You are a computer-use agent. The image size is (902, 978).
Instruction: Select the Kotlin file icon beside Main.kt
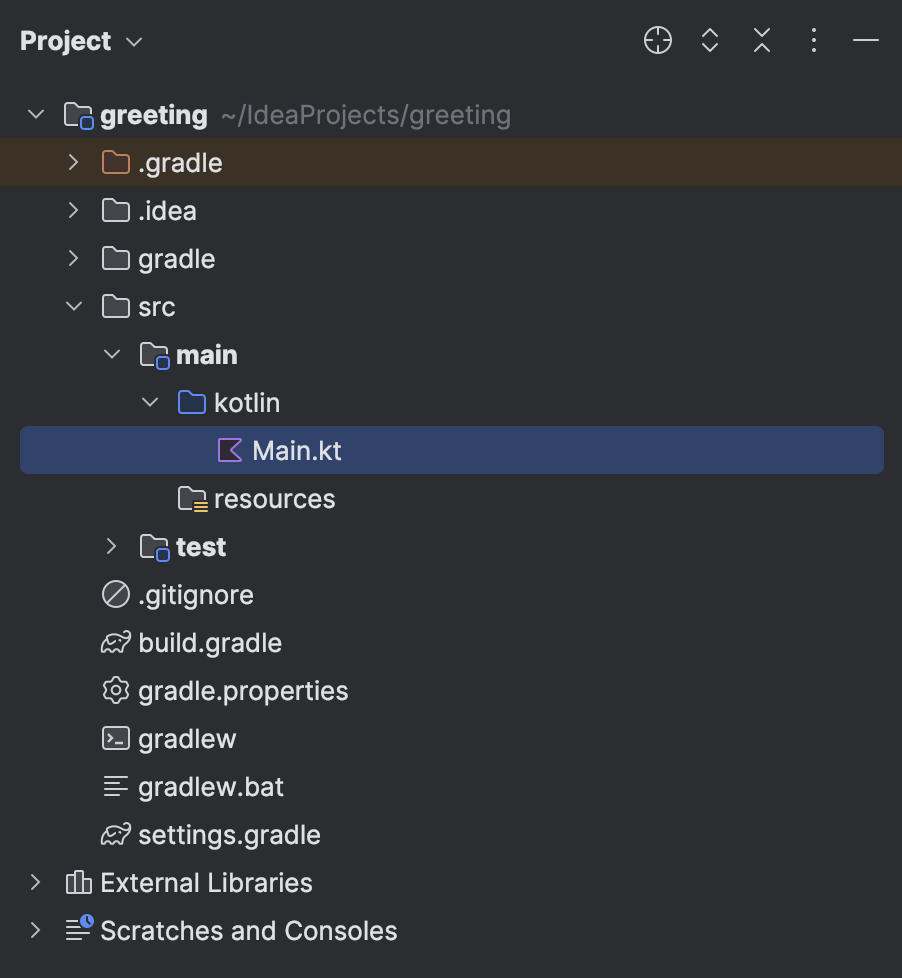click(228, 450)
